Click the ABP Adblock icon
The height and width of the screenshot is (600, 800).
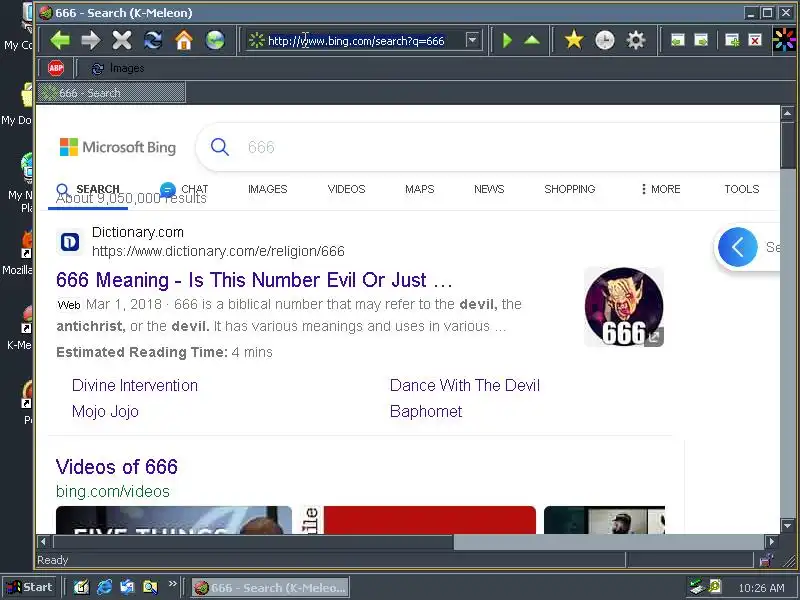pyautogui.click(x=56, y=68)
